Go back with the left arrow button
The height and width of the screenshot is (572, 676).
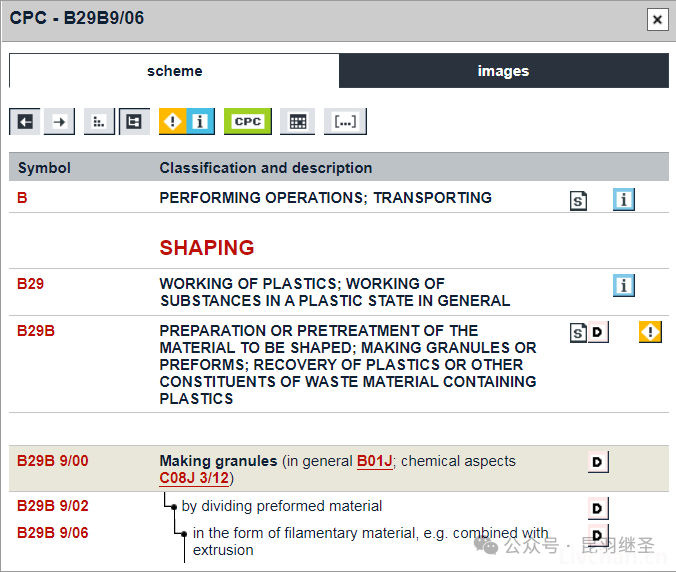[25, 122]
